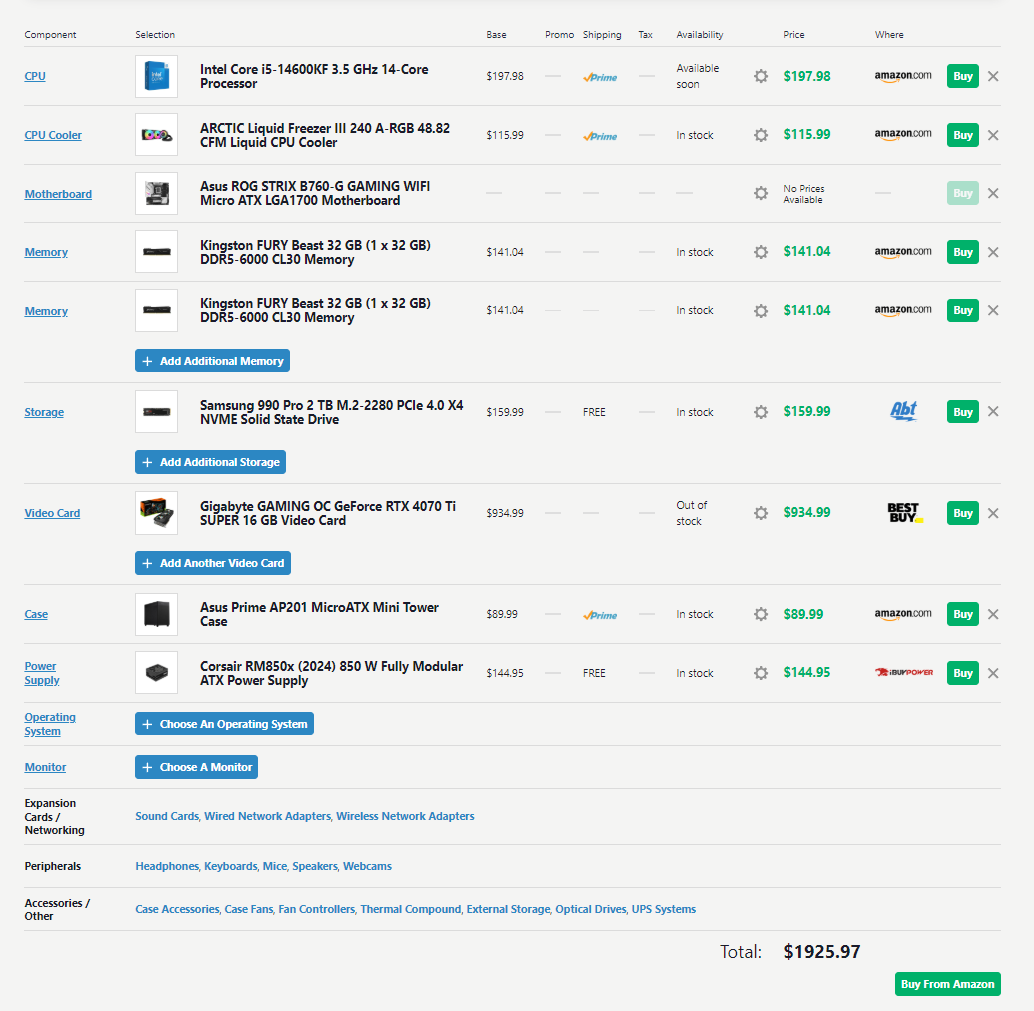This screenshot has height=1011, width=1034.
Task: Open the Keyboards peripherals link
Action: (x=230, y=866)
